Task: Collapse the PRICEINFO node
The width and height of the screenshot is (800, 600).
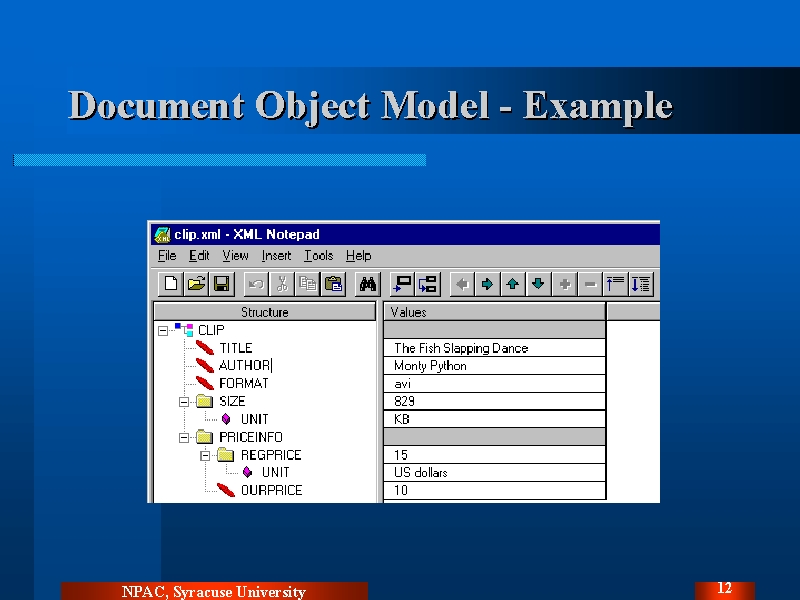Action: [184, 438]
